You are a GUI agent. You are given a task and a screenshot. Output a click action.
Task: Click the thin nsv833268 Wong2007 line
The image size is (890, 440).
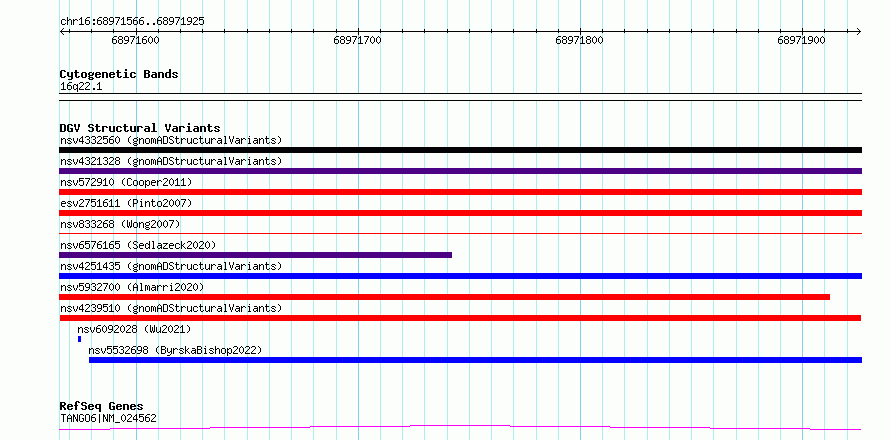point(460,233)
